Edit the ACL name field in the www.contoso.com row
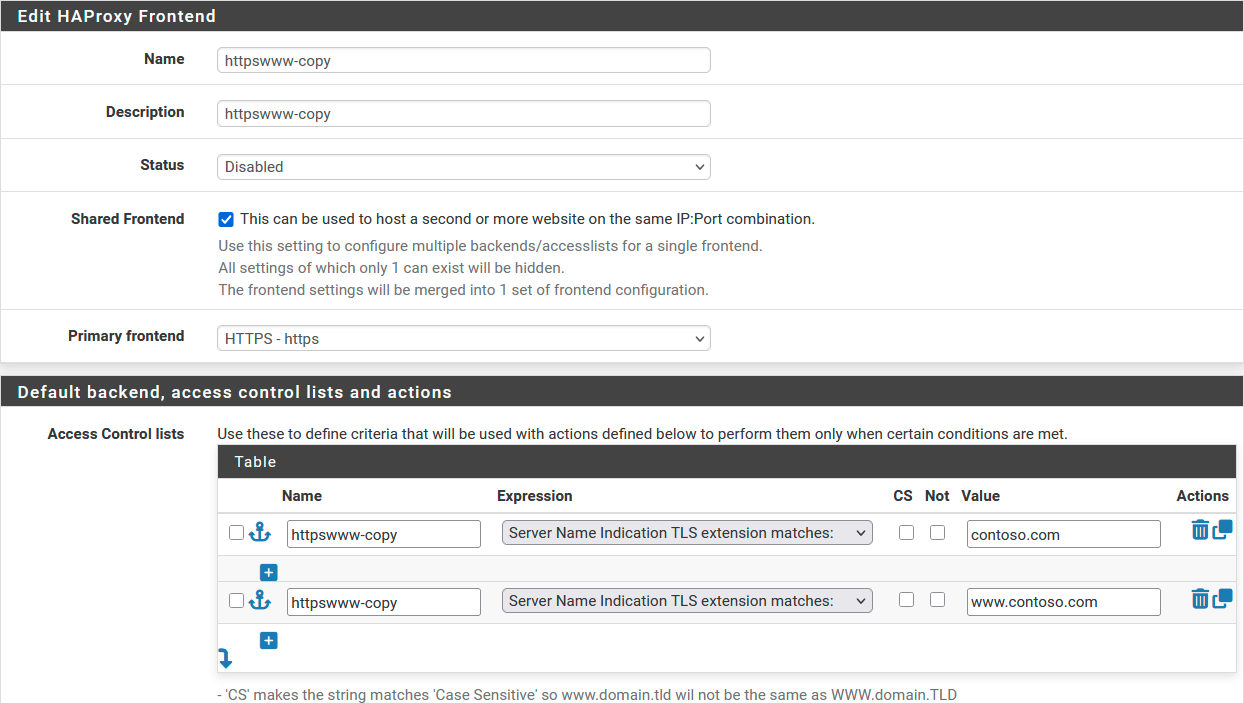 (x=384, y=602)
